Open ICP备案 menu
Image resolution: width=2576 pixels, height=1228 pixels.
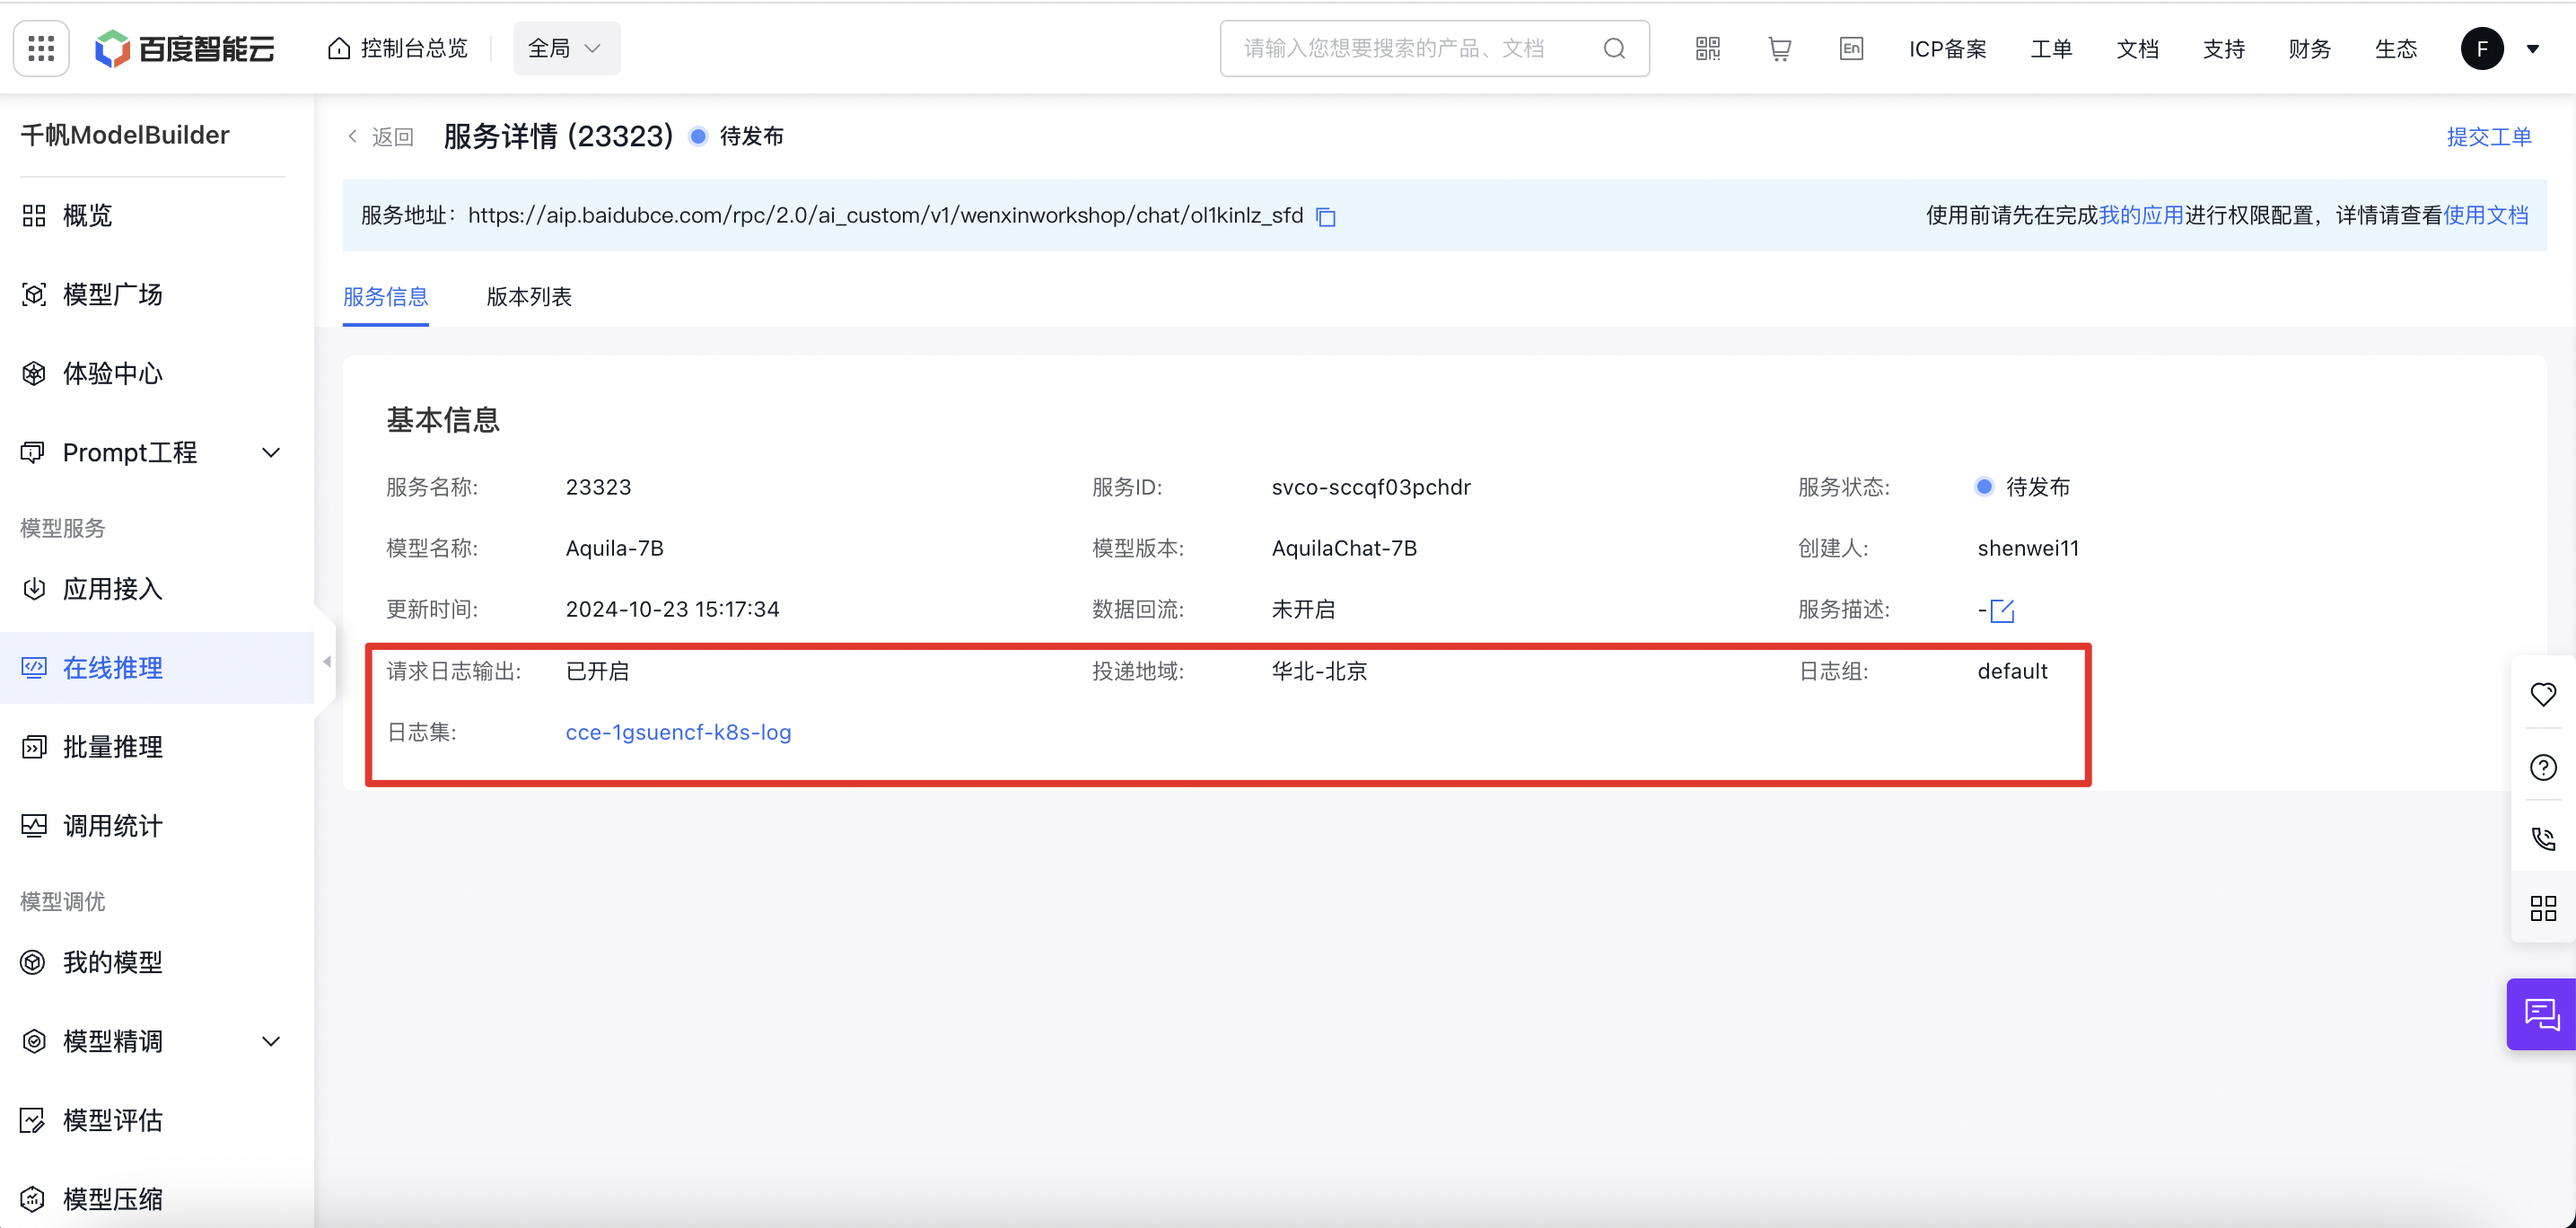click(1947, 48)
